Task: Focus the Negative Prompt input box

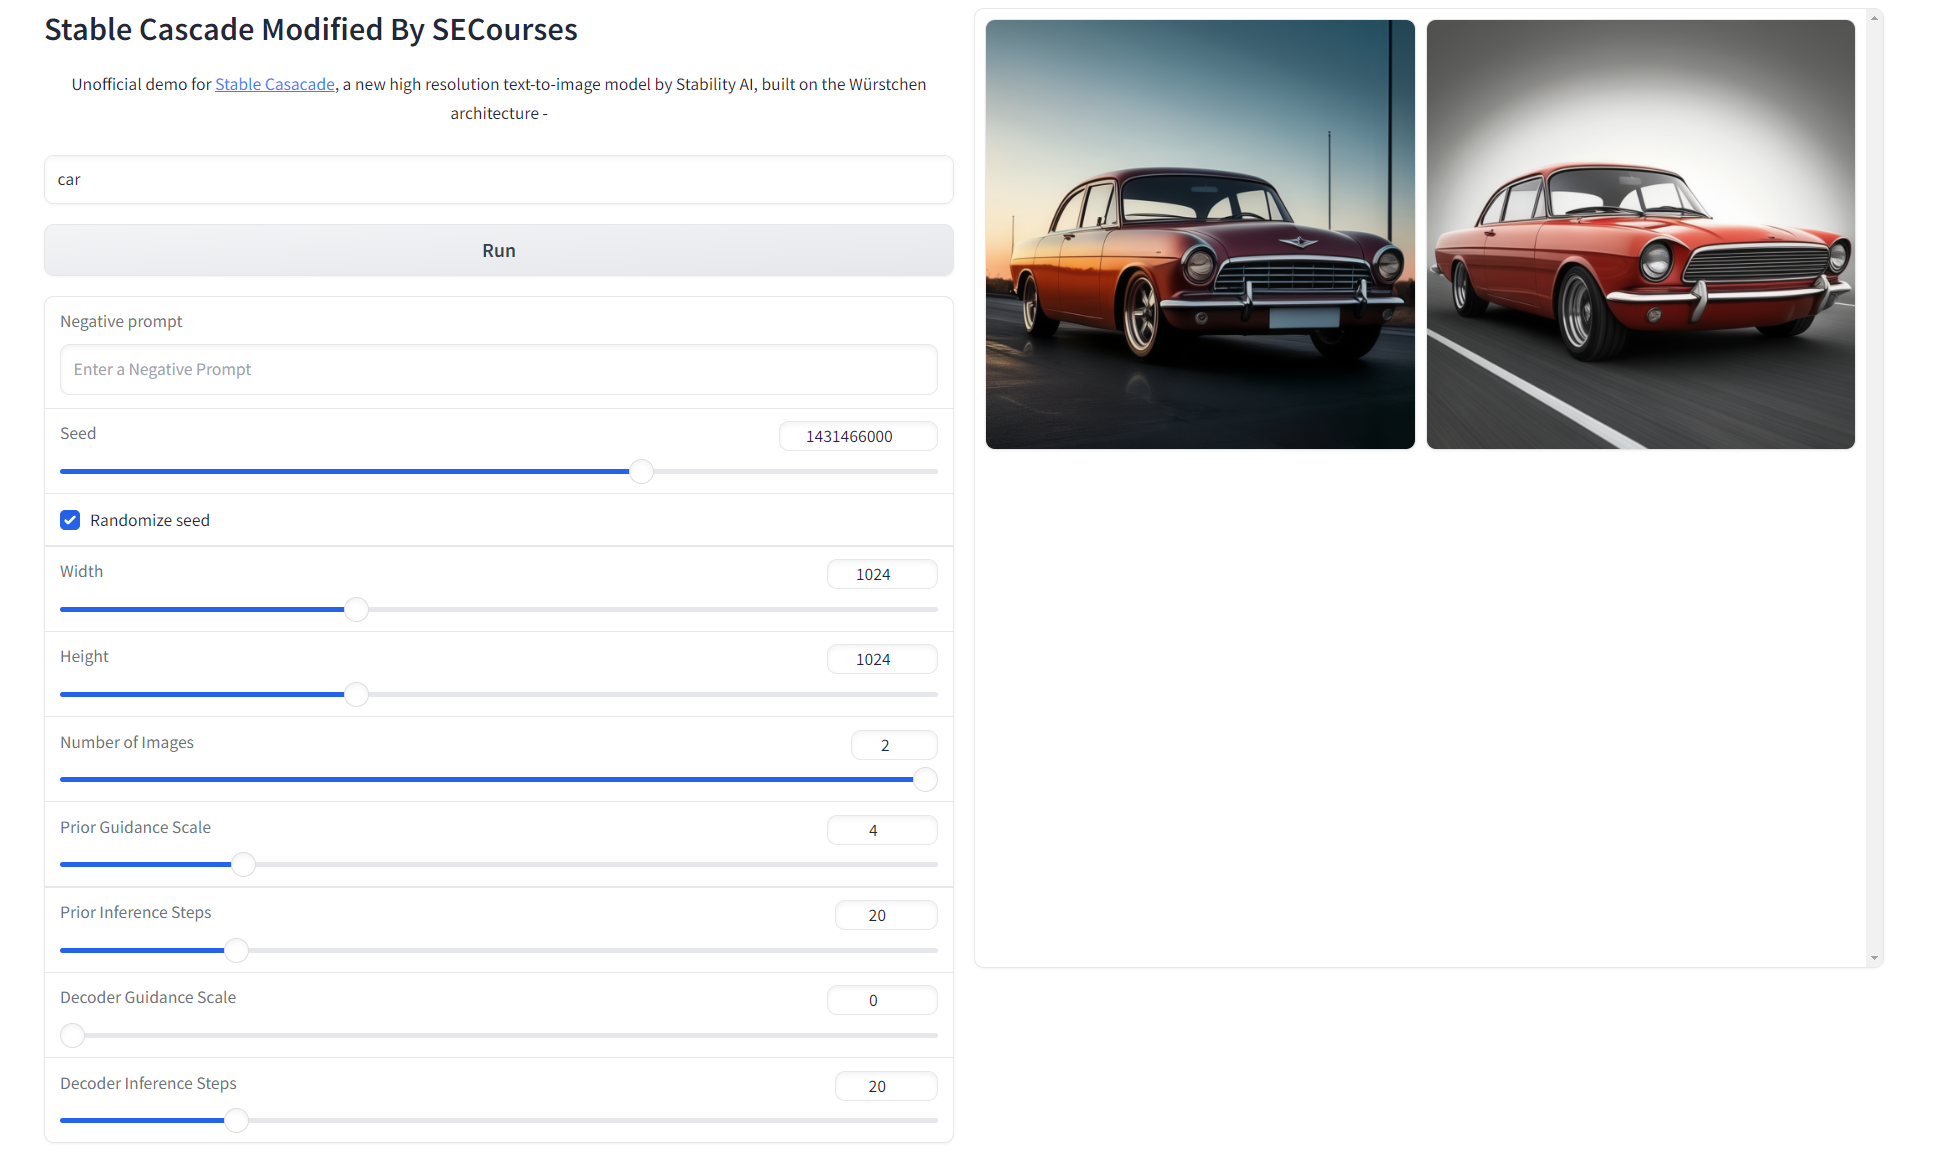Action: pos(498,370)
